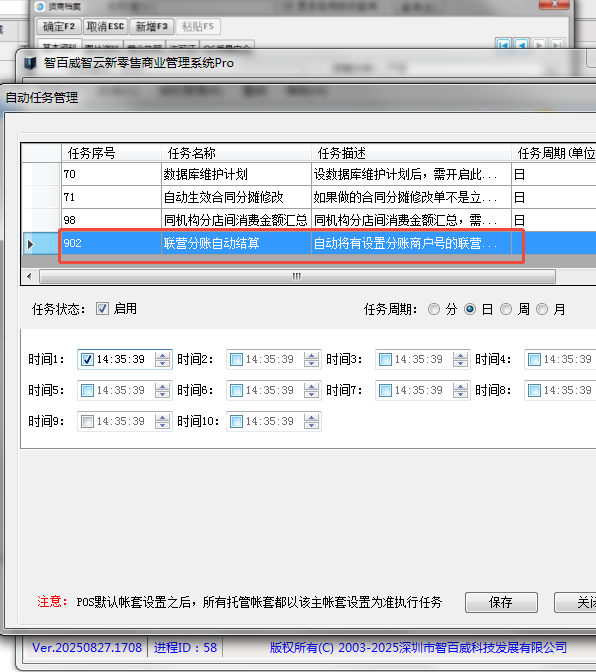Click the previous-record navigation icon in background window

521,45
